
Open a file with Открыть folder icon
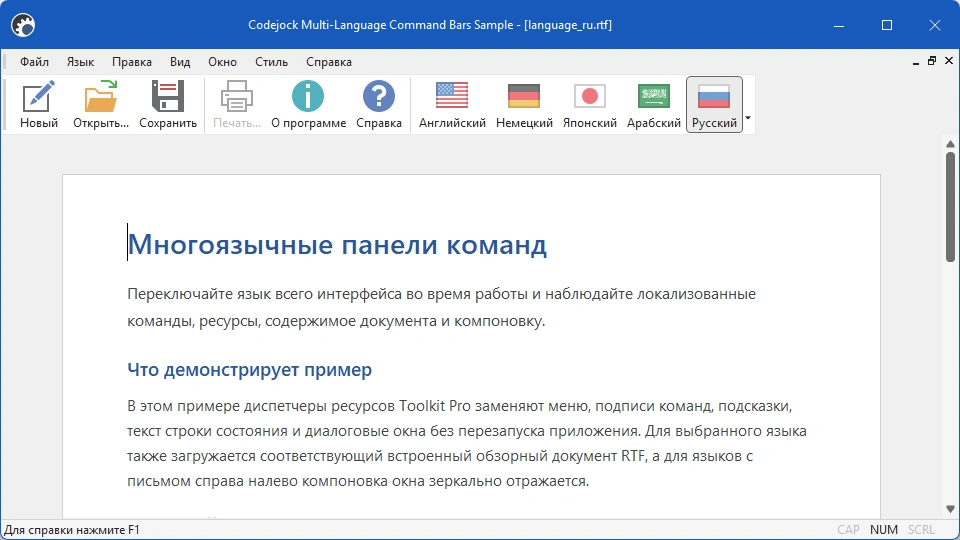pos(101,97)
